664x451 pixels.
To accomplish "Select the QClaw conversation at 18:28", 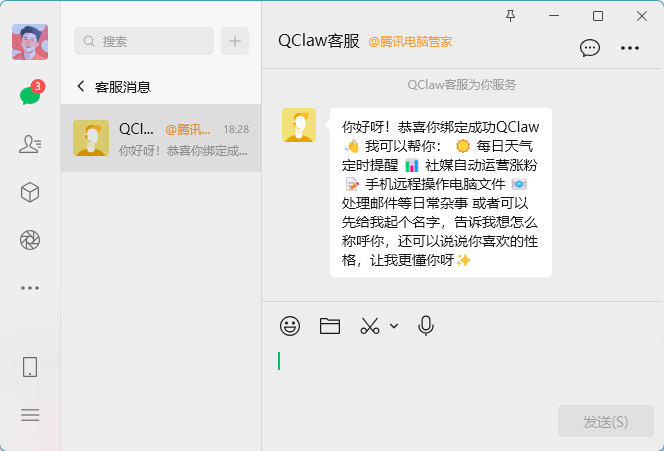I will pos(161,138).
